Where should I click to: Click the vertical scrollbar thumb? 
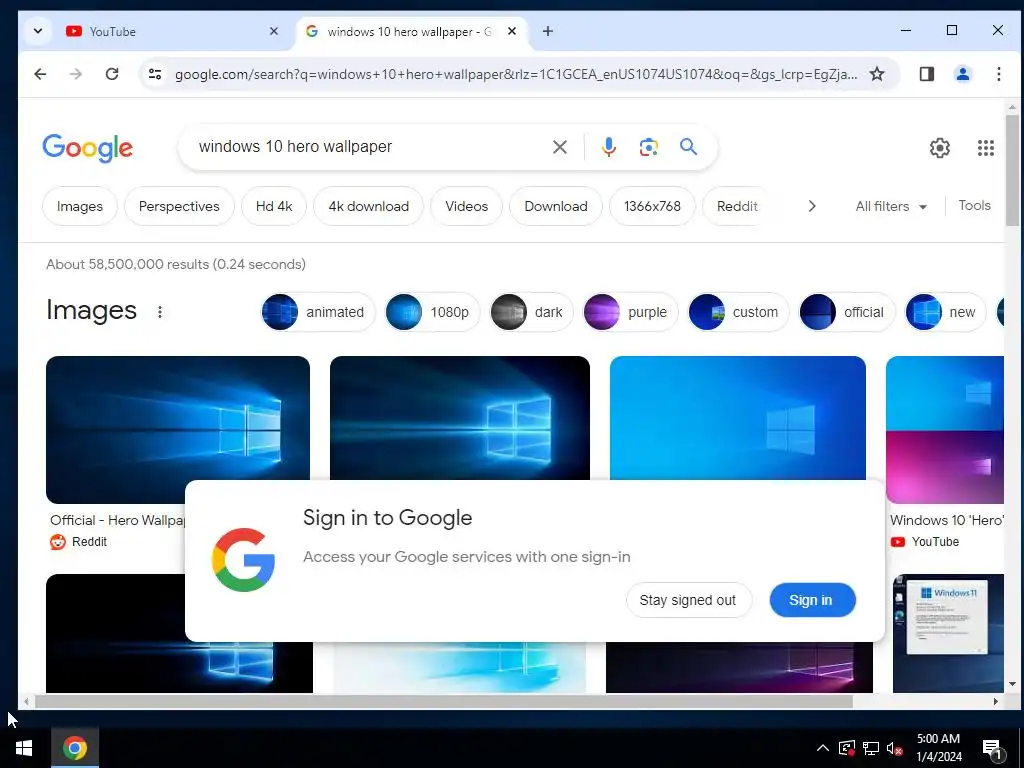(x=1012, y=170)
